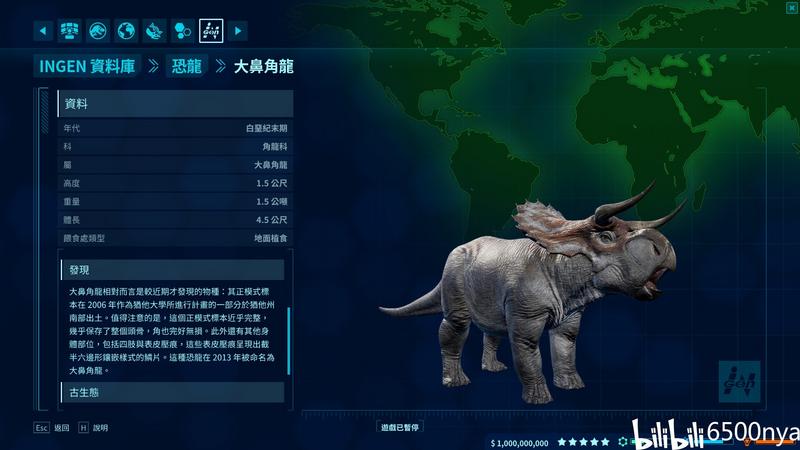Click the 恐龍 breadcrumb
800x450 pixels.
click(186, 66)
